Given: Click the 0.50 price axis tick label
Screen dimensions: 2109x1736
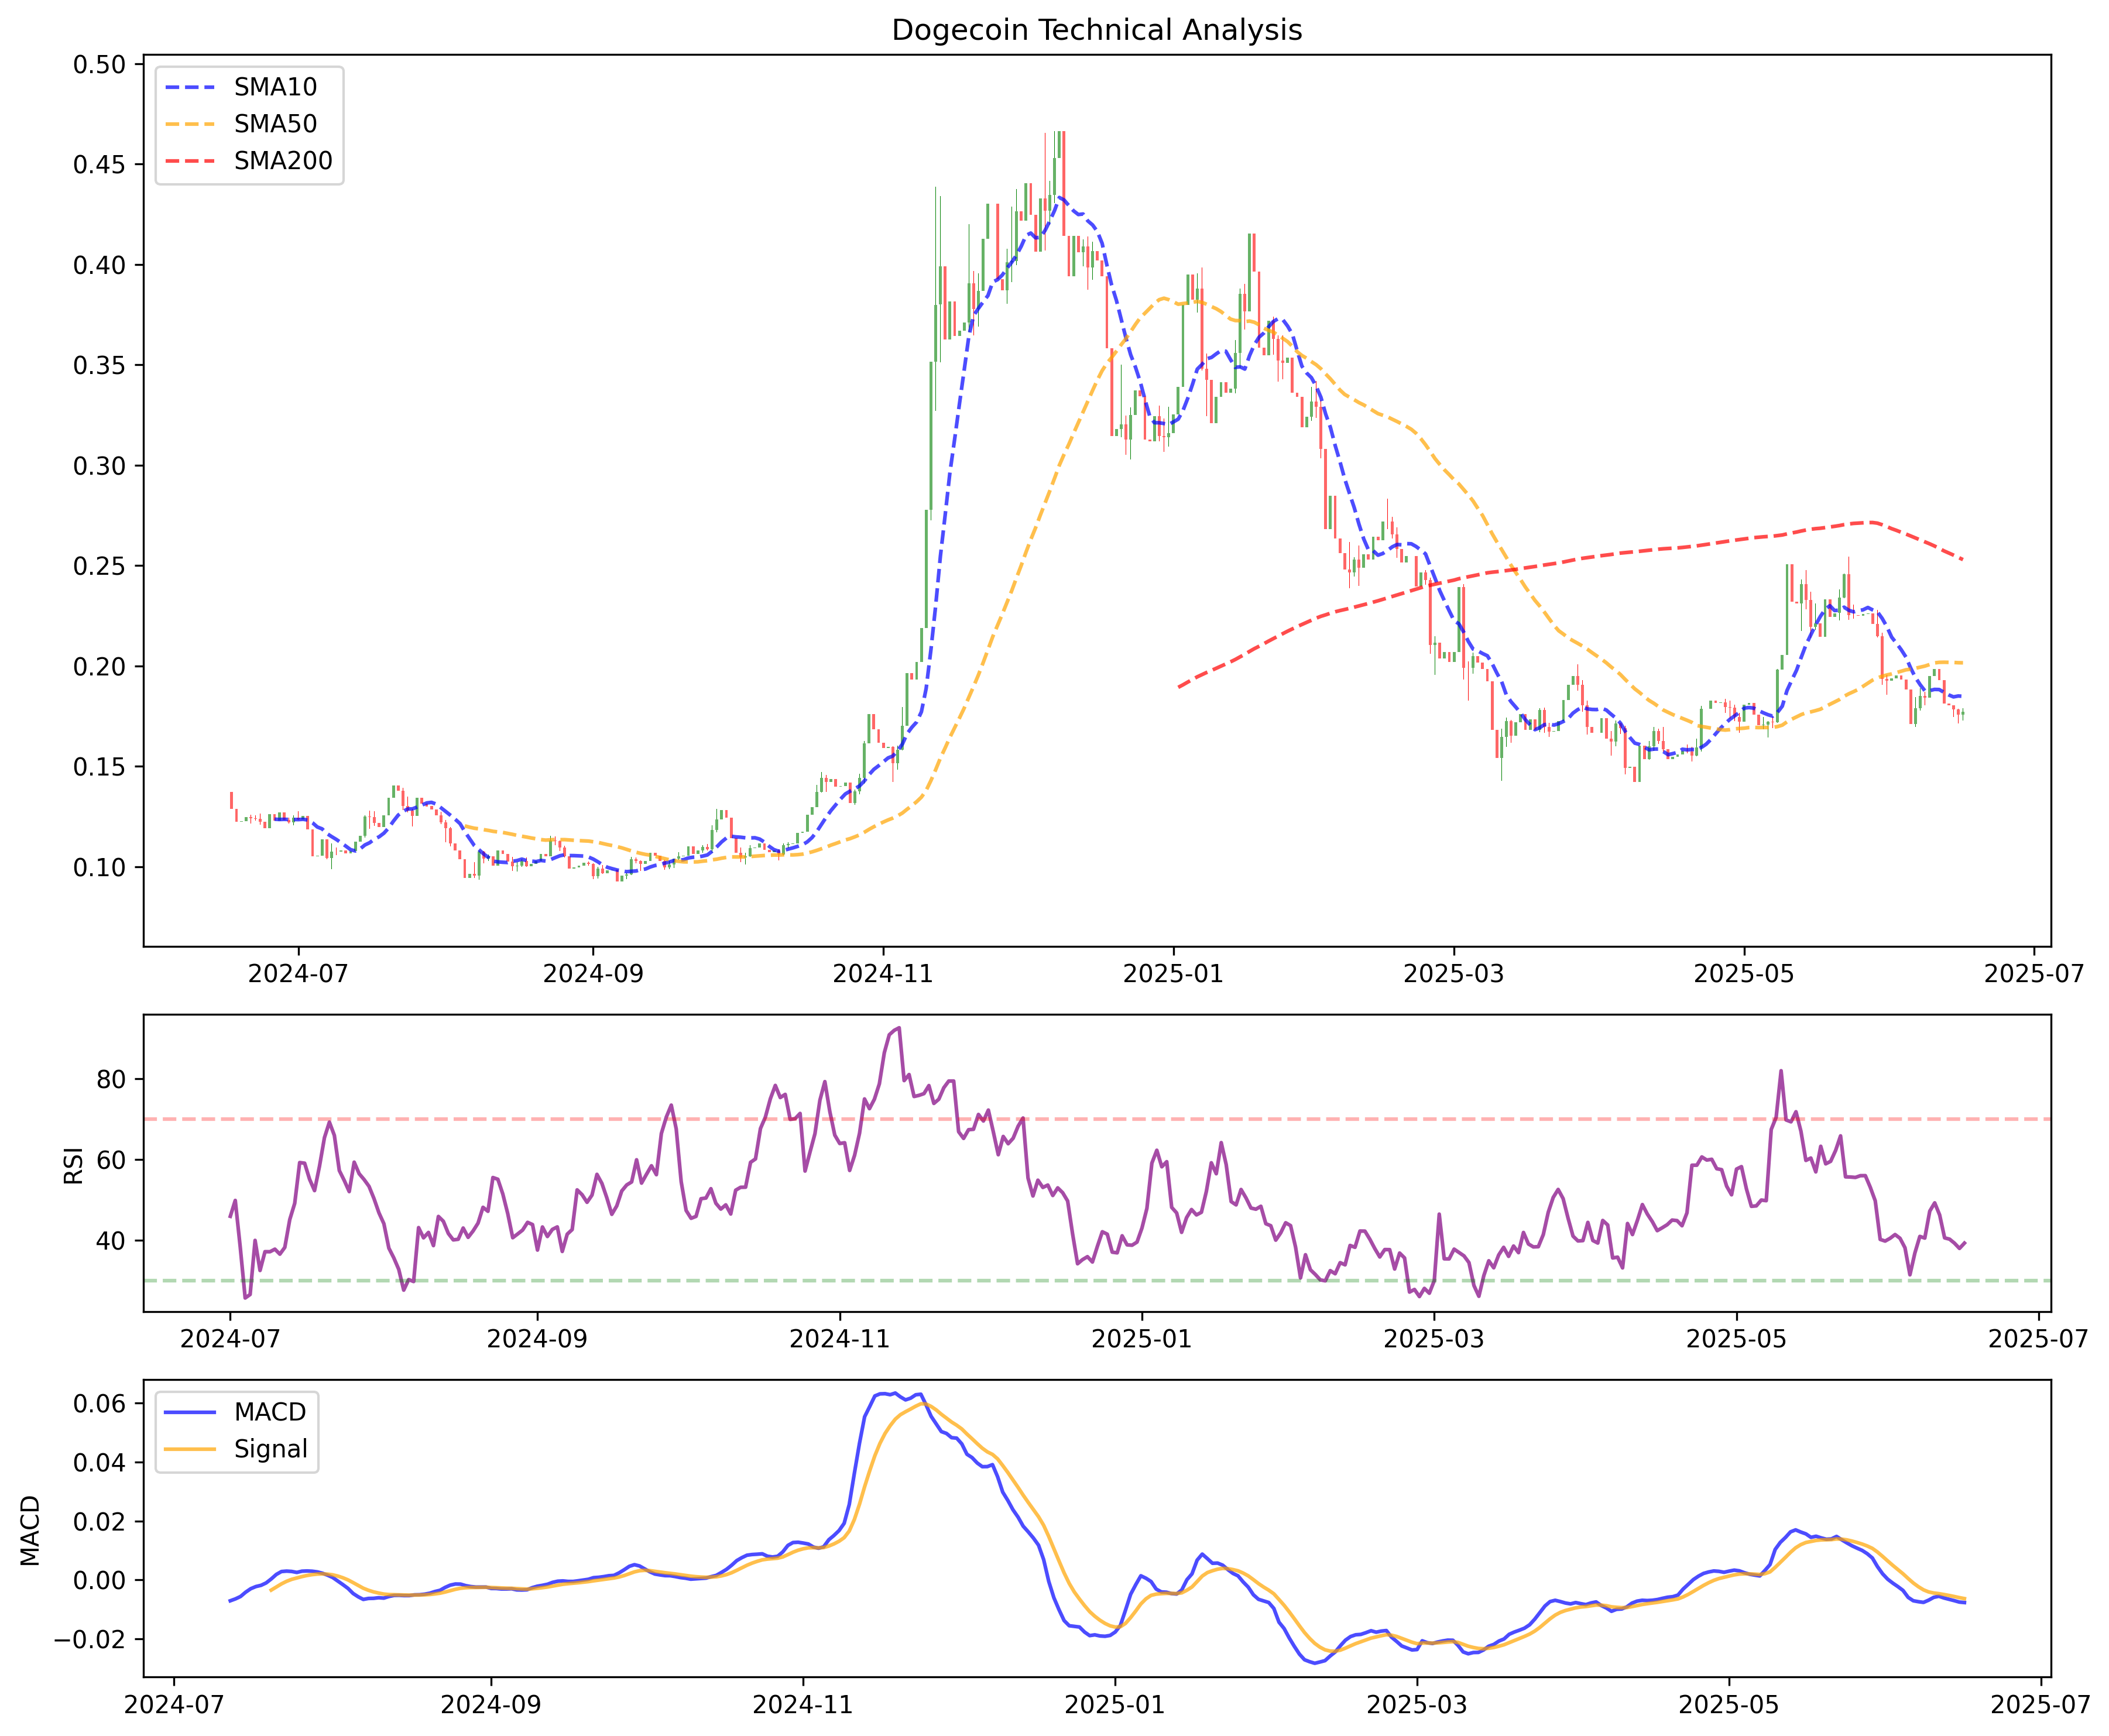Looking at the screenshot, I should tap(99, 65).
